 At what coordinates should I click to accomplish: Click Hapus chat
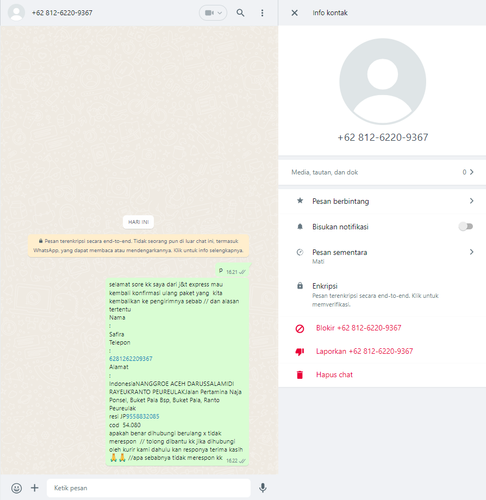334,375
